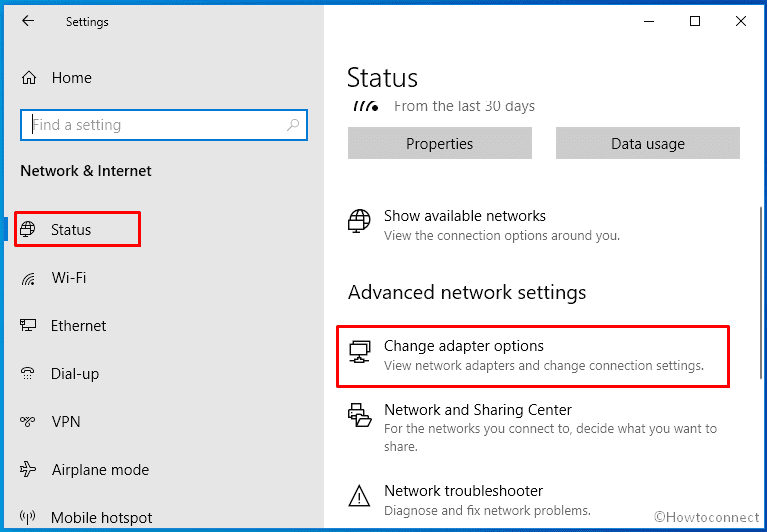
Task: Click the vertical scrollbar on right
Action: point(761,292)
